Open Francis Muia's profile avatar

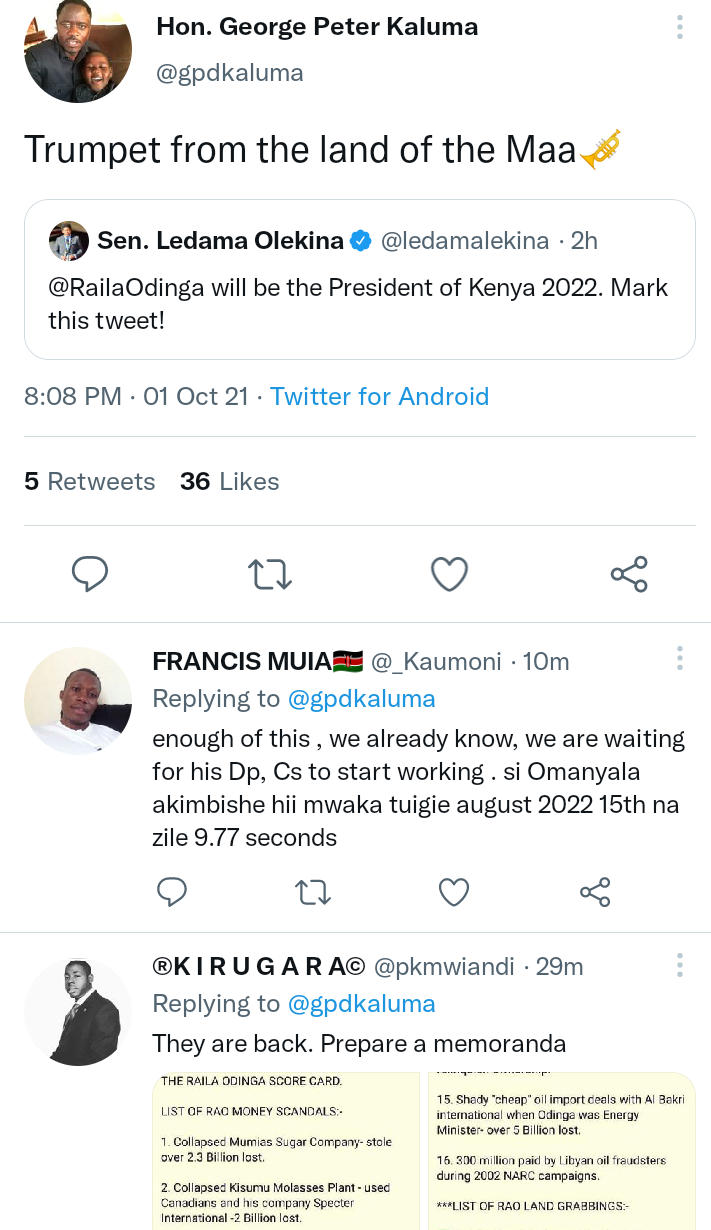(78, 700)
